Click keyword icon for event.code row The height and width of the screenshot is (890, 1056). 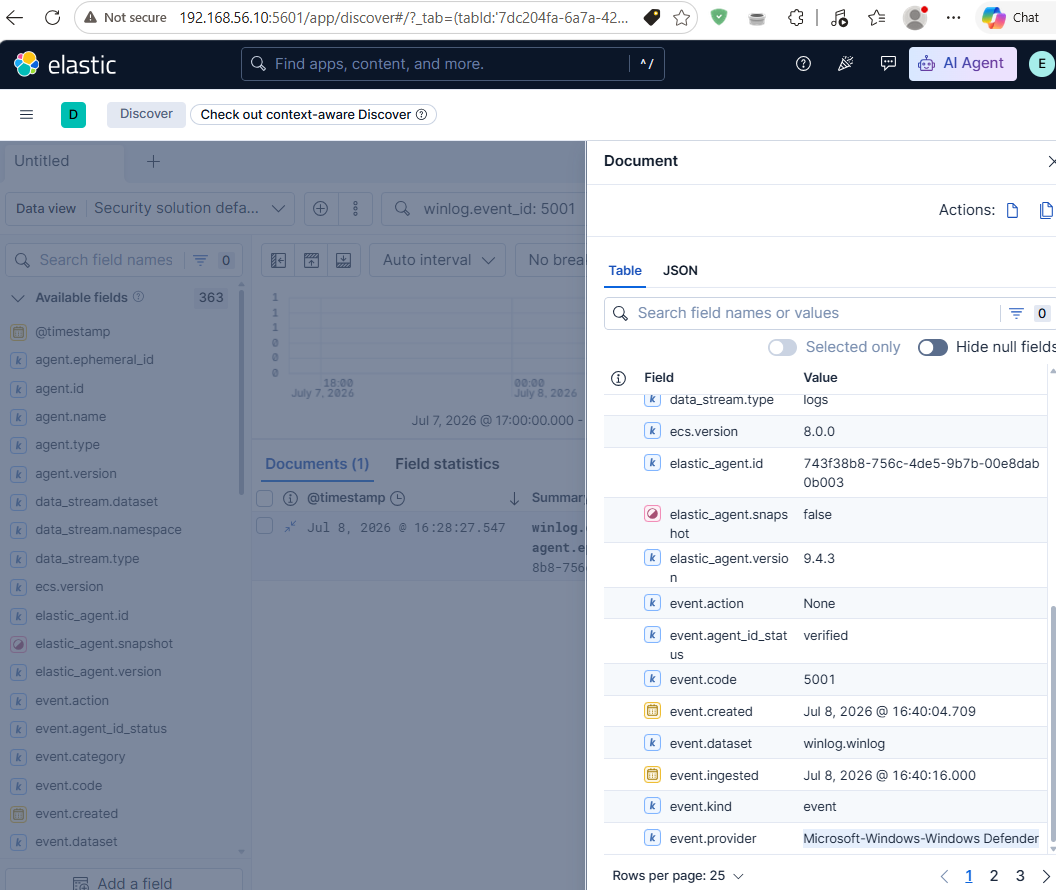652,679
